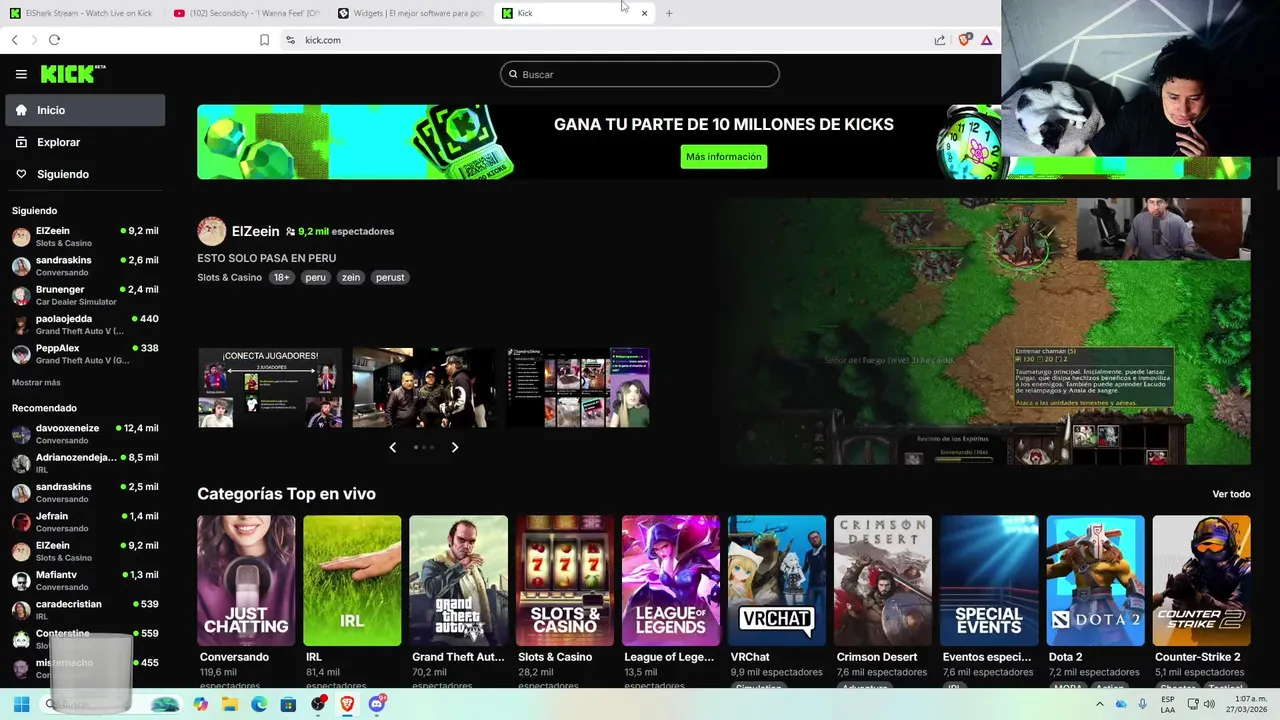Reload the kick.com page
Viewport: 1280px width, 720px height.
coord(54,40)
